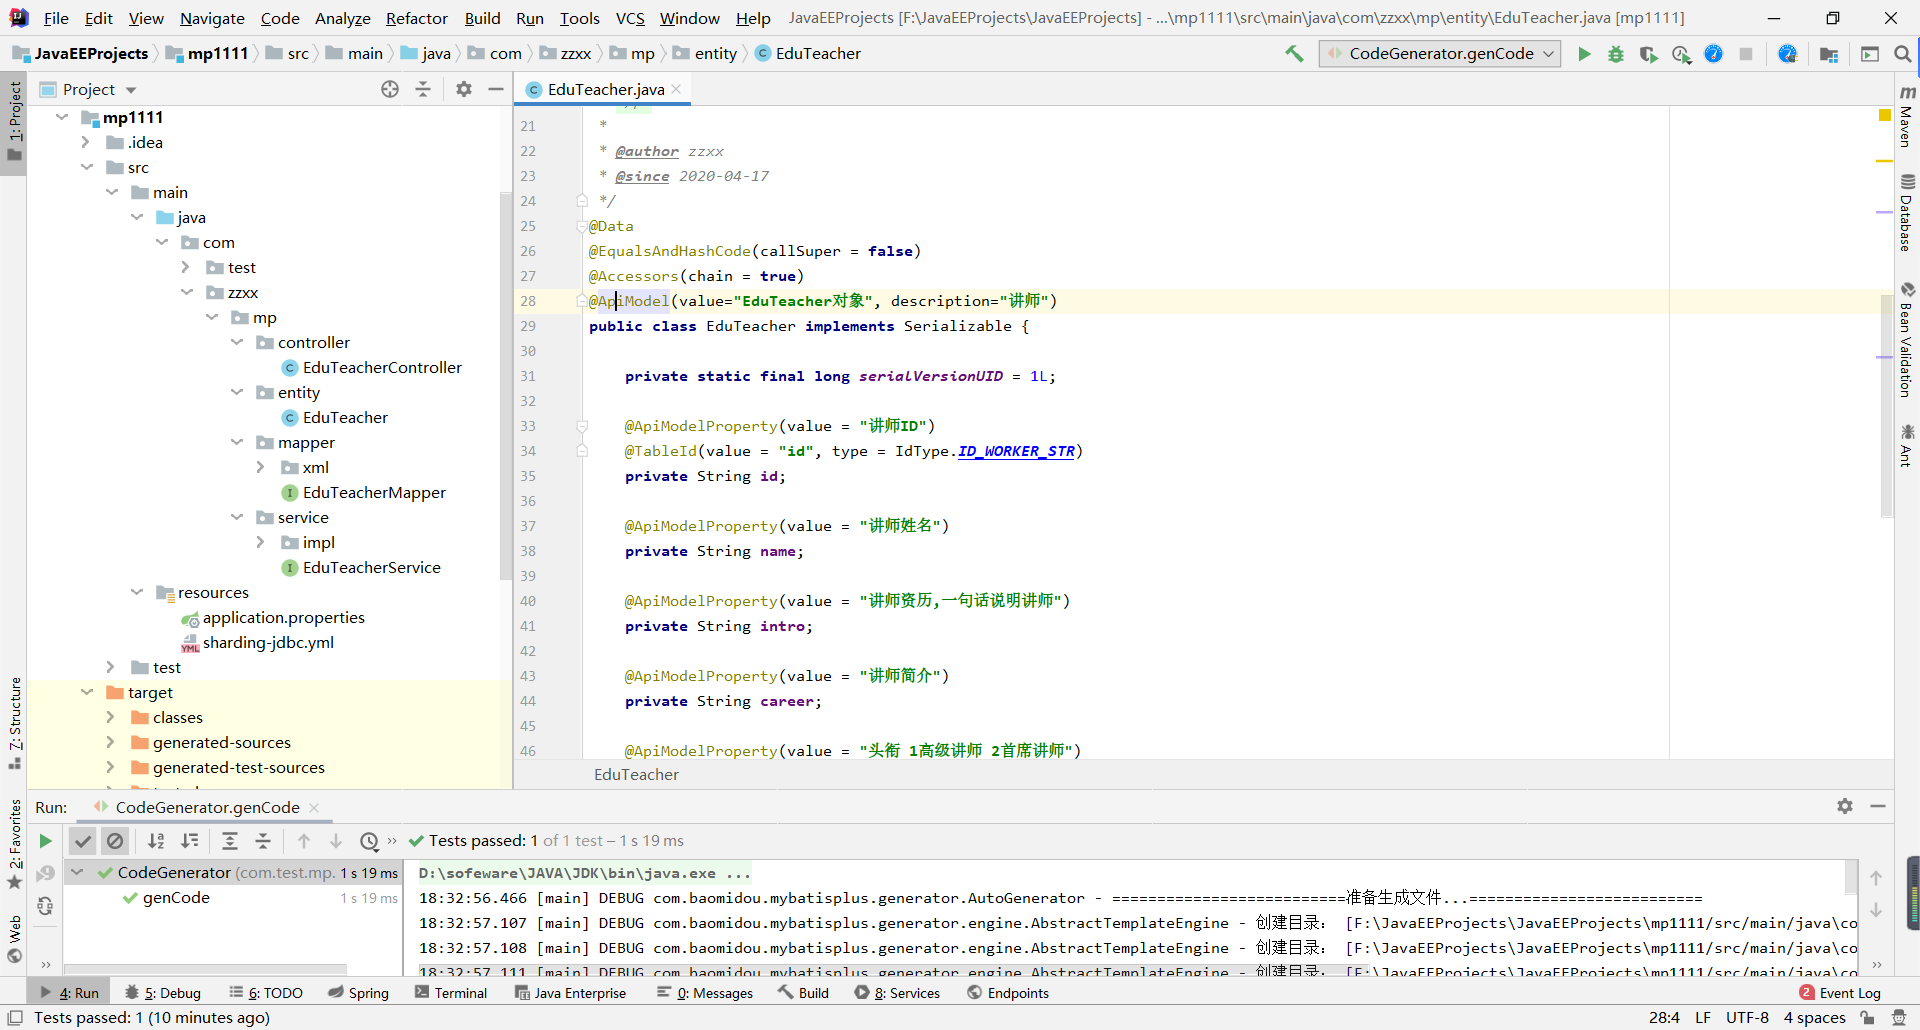Toggle the Show Passed tests checkmark button
Screen dimensions: 1920x1030
(x=83, y=841)
